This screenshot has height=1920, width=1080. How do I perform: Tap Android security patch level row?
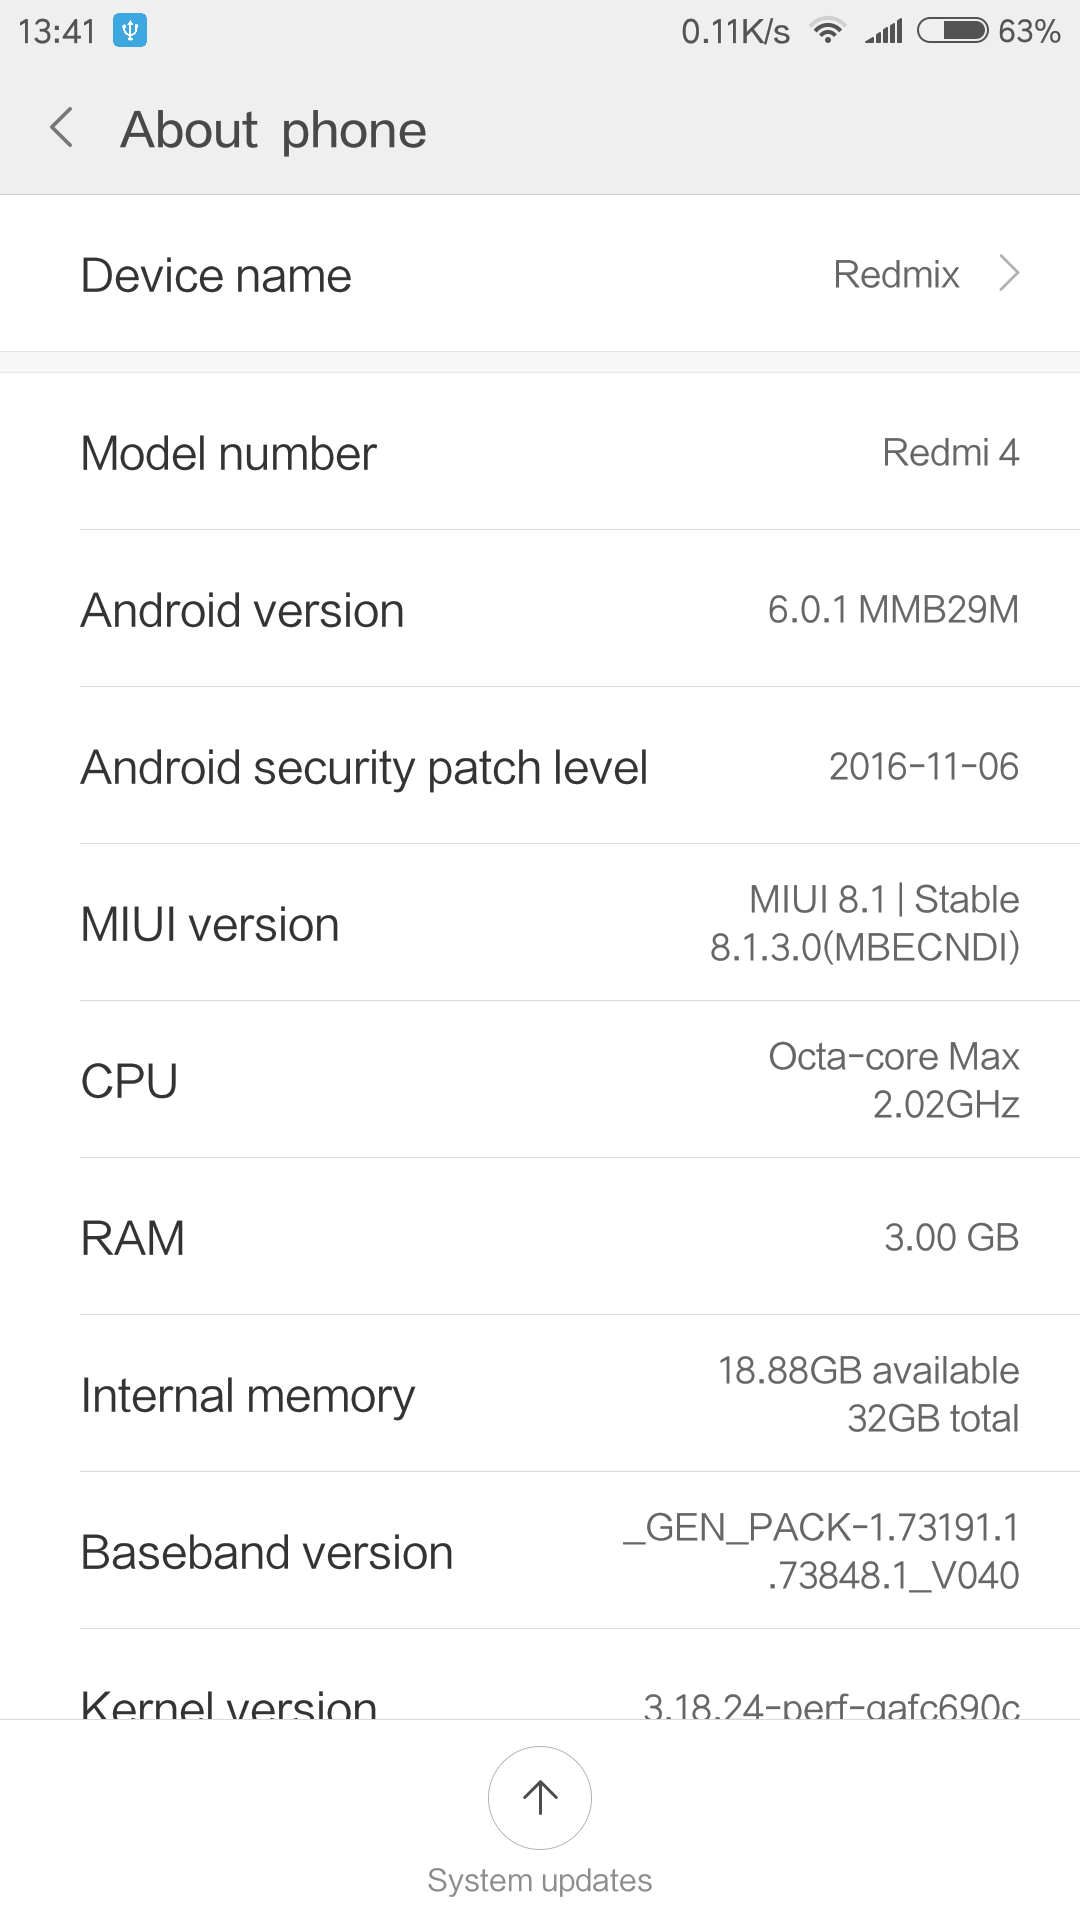click(540, 767)
